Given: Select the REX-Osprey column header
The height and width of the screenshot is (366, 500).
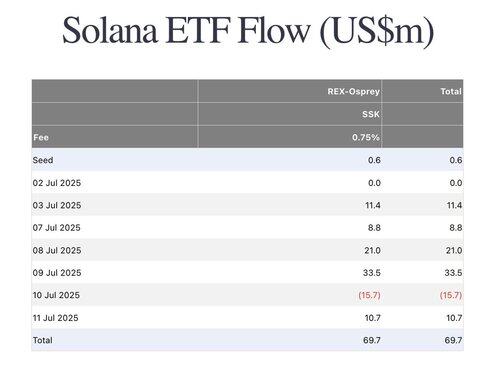Looking at the screenshot, I should (x=353, y=91).
